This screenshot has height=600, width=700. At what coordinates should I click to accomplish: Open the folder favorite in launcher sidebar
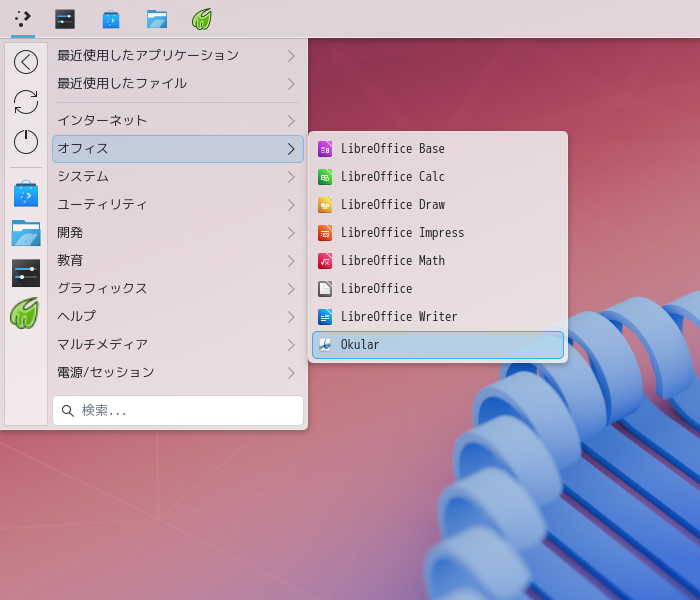26,233
